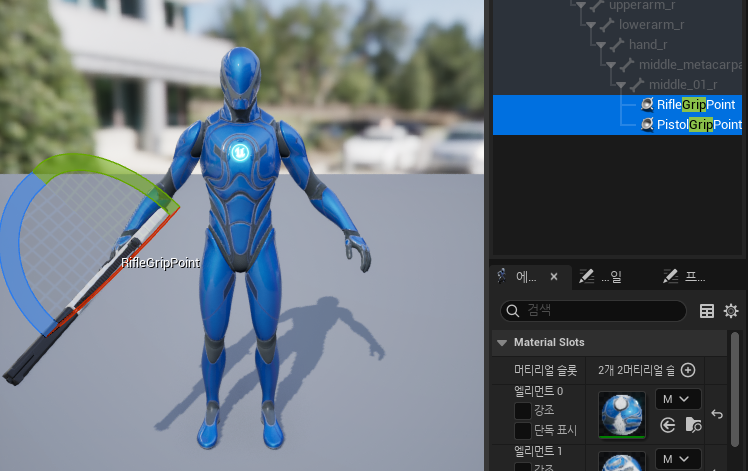Toggle 강조 checkbox for 엘리먼트 0
Image resolution: width=748 pixels, height=471 pixels.
[523, 410]
